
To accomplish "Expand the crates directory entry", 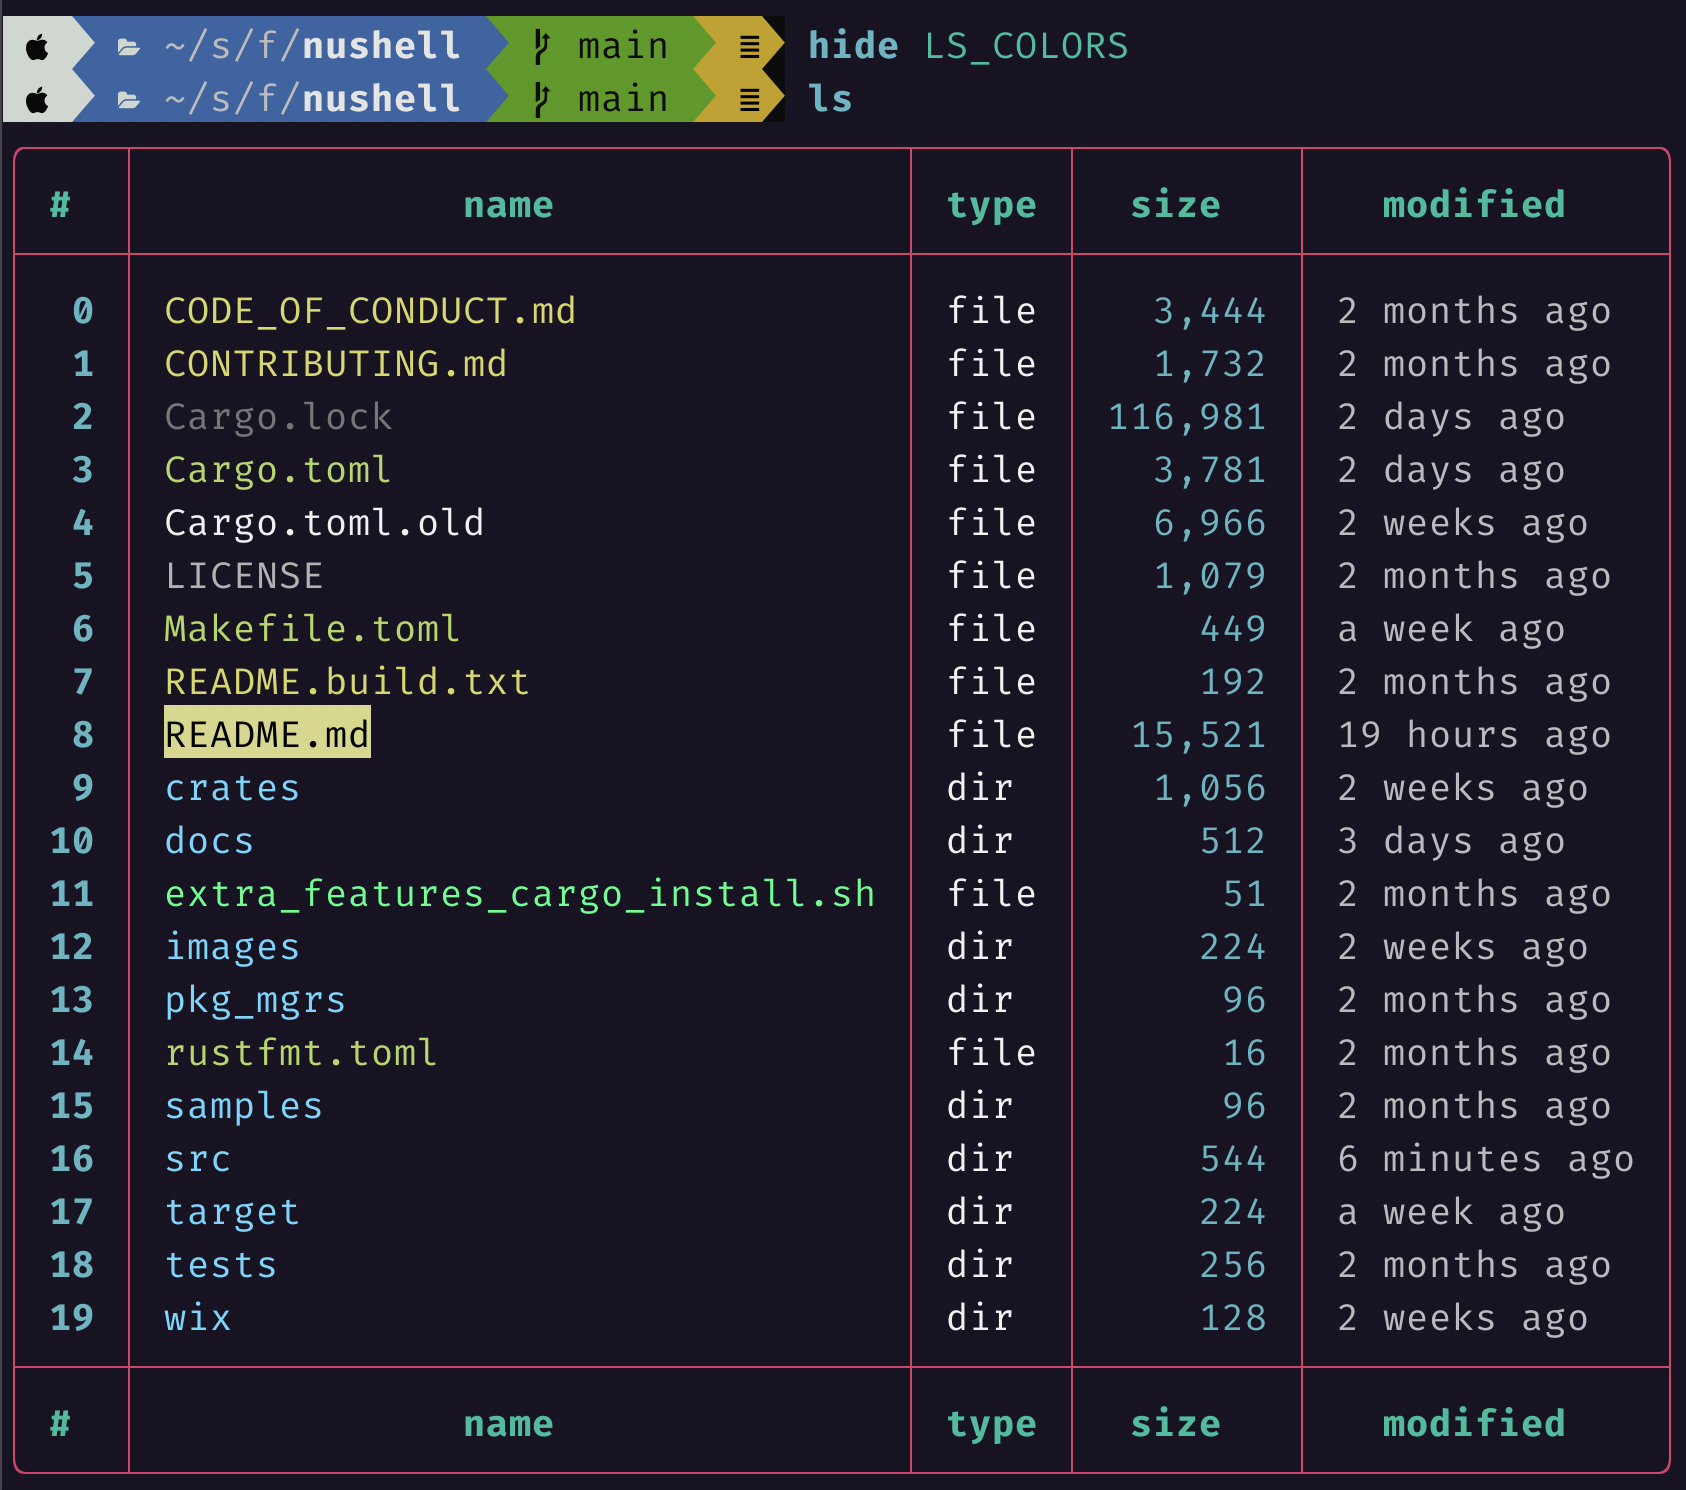I will [x=231, y=787].
